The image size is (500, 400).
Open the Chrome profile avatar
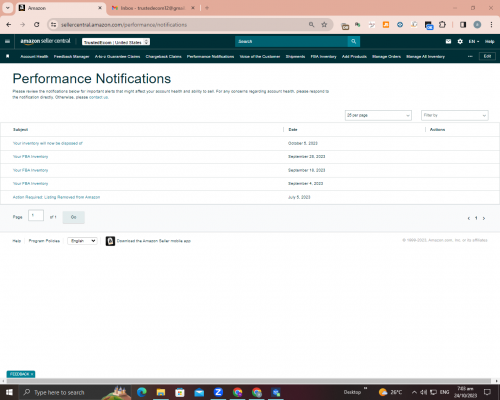coord(477,25)
